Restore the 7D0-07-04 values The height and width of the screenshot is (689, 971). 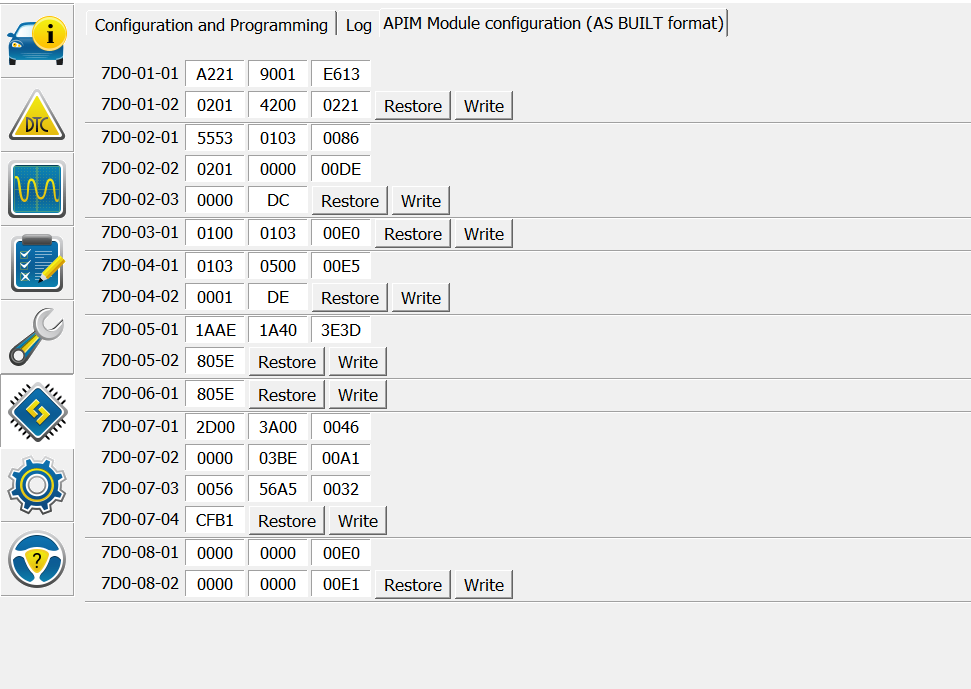286,520
